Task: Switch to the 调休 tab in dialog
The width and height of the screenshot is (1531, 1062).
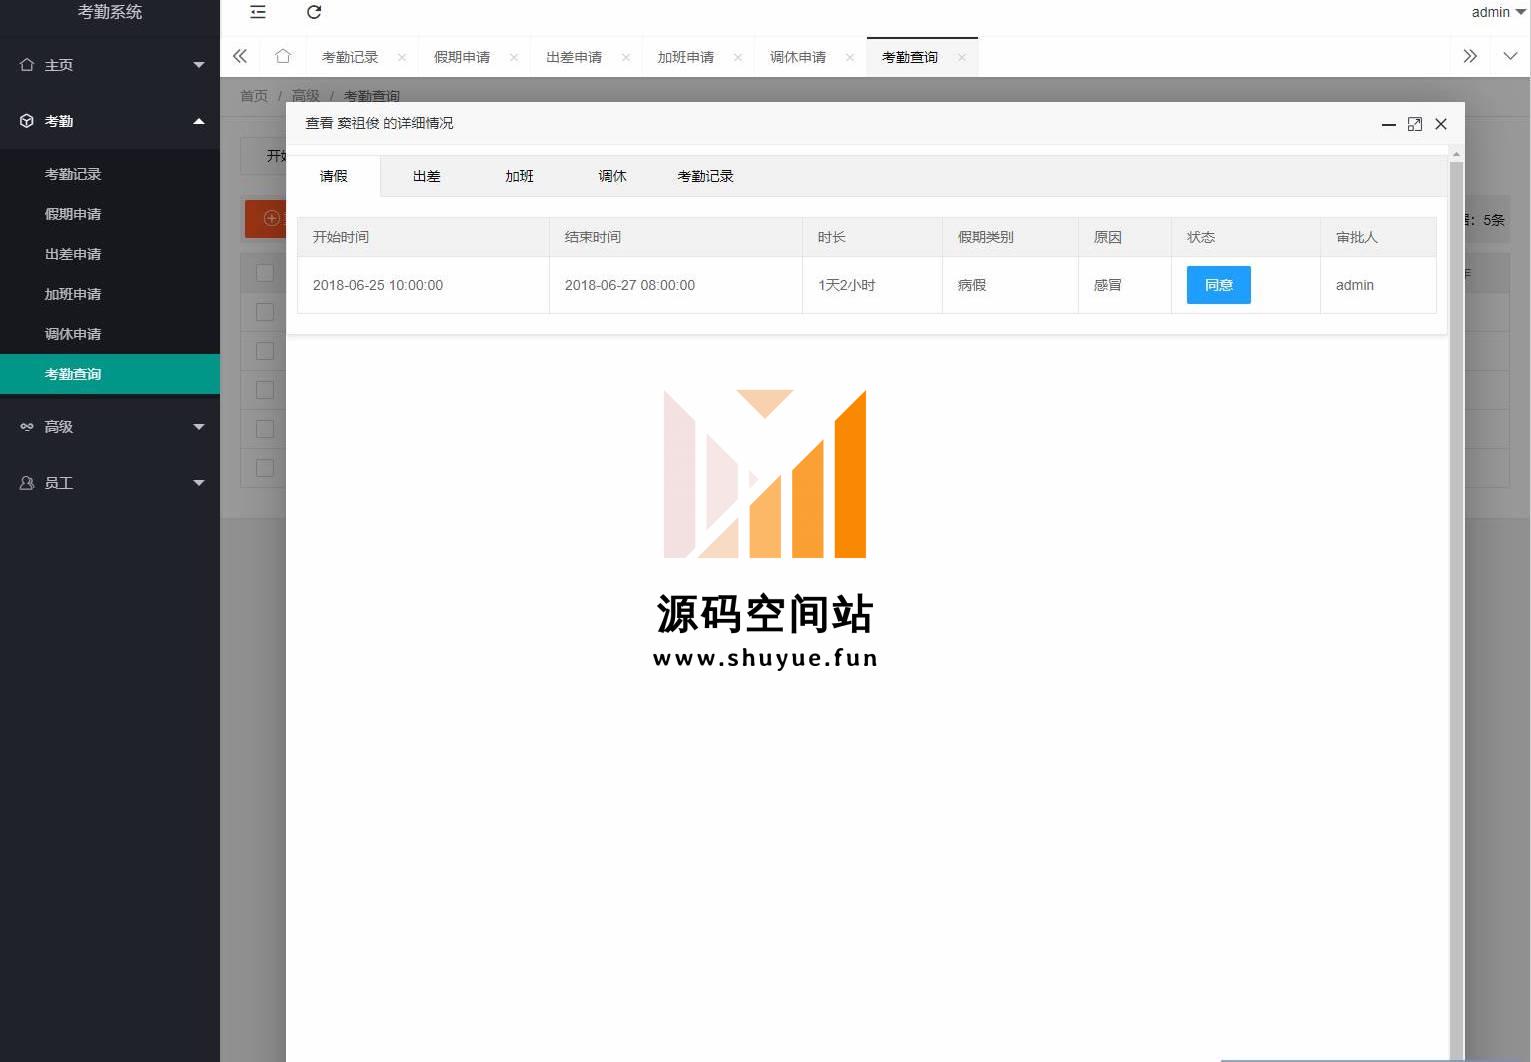Action: 613,176
